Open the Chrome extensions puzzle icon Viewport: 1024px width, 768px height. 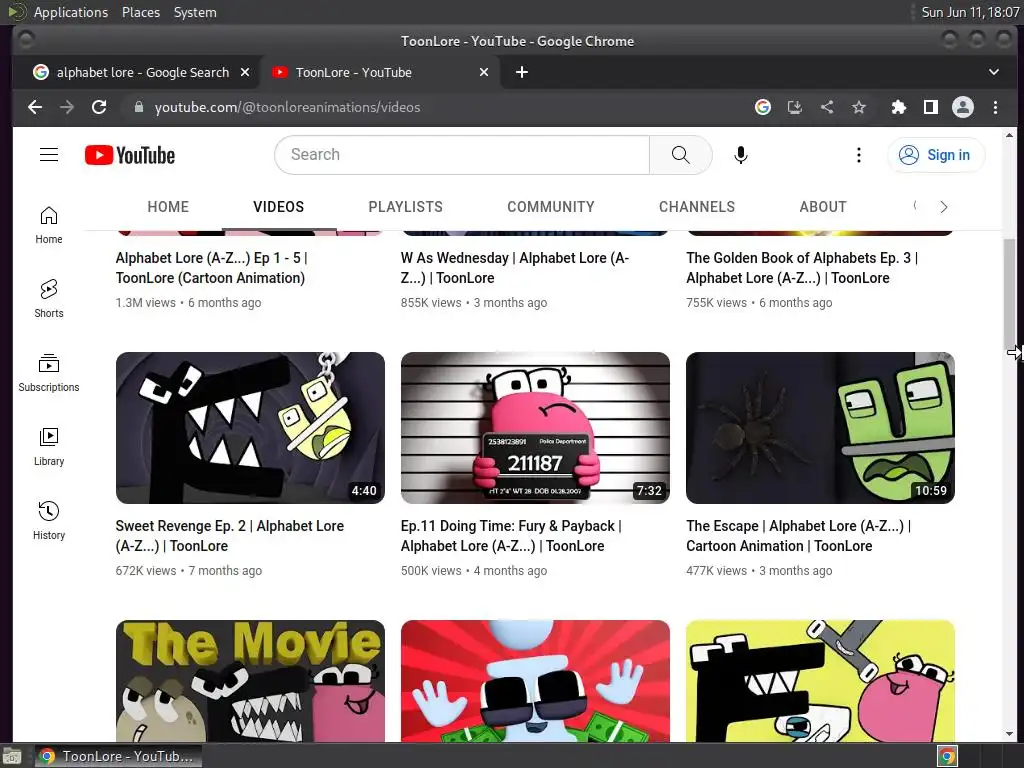point(899,107)
